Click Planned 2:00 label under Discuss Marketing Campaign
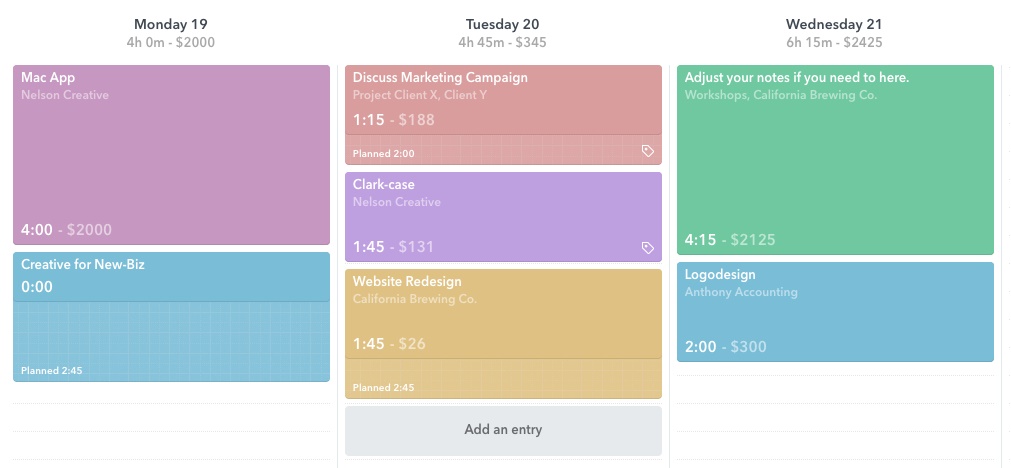 (384, 154)
